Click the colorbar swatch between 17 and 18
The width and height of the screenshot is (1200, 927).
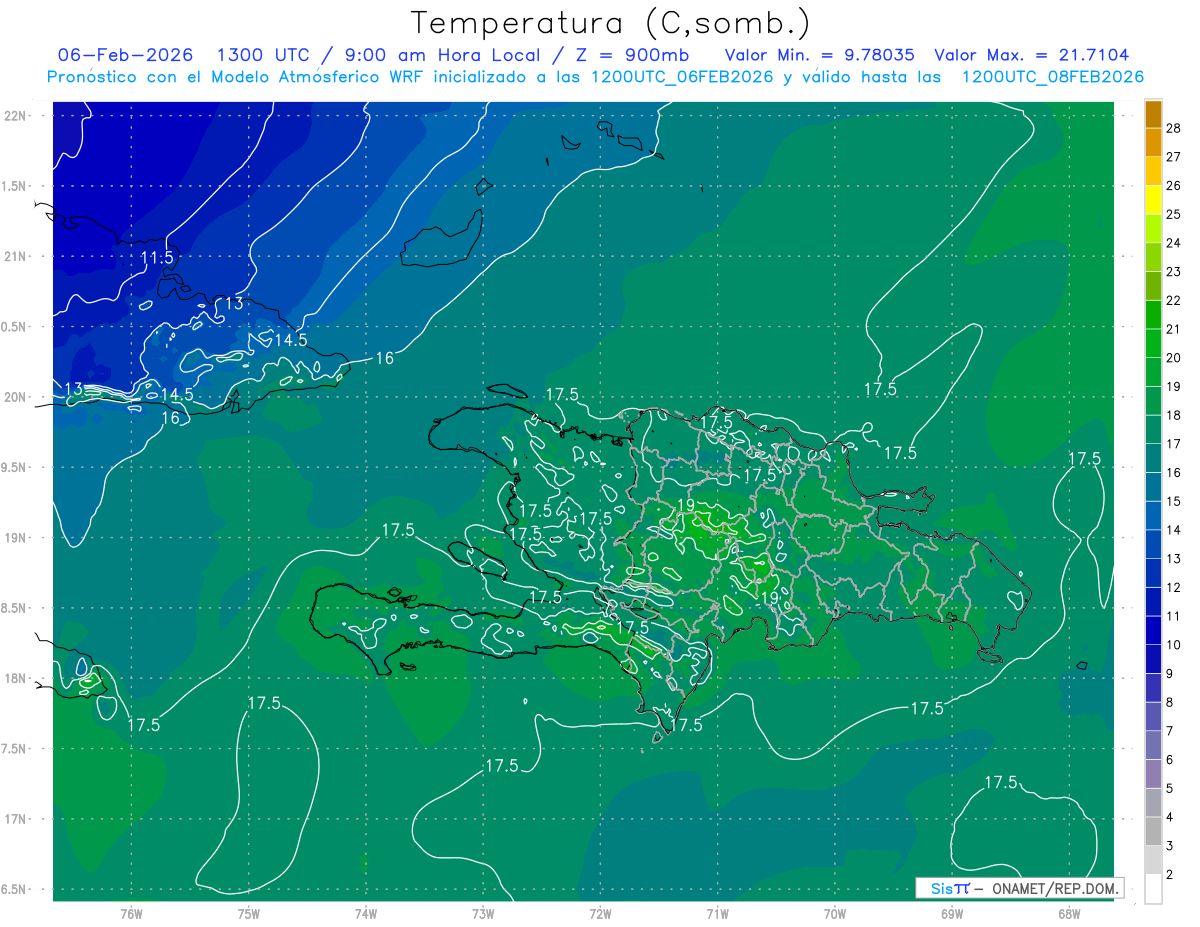point(1153,430)
